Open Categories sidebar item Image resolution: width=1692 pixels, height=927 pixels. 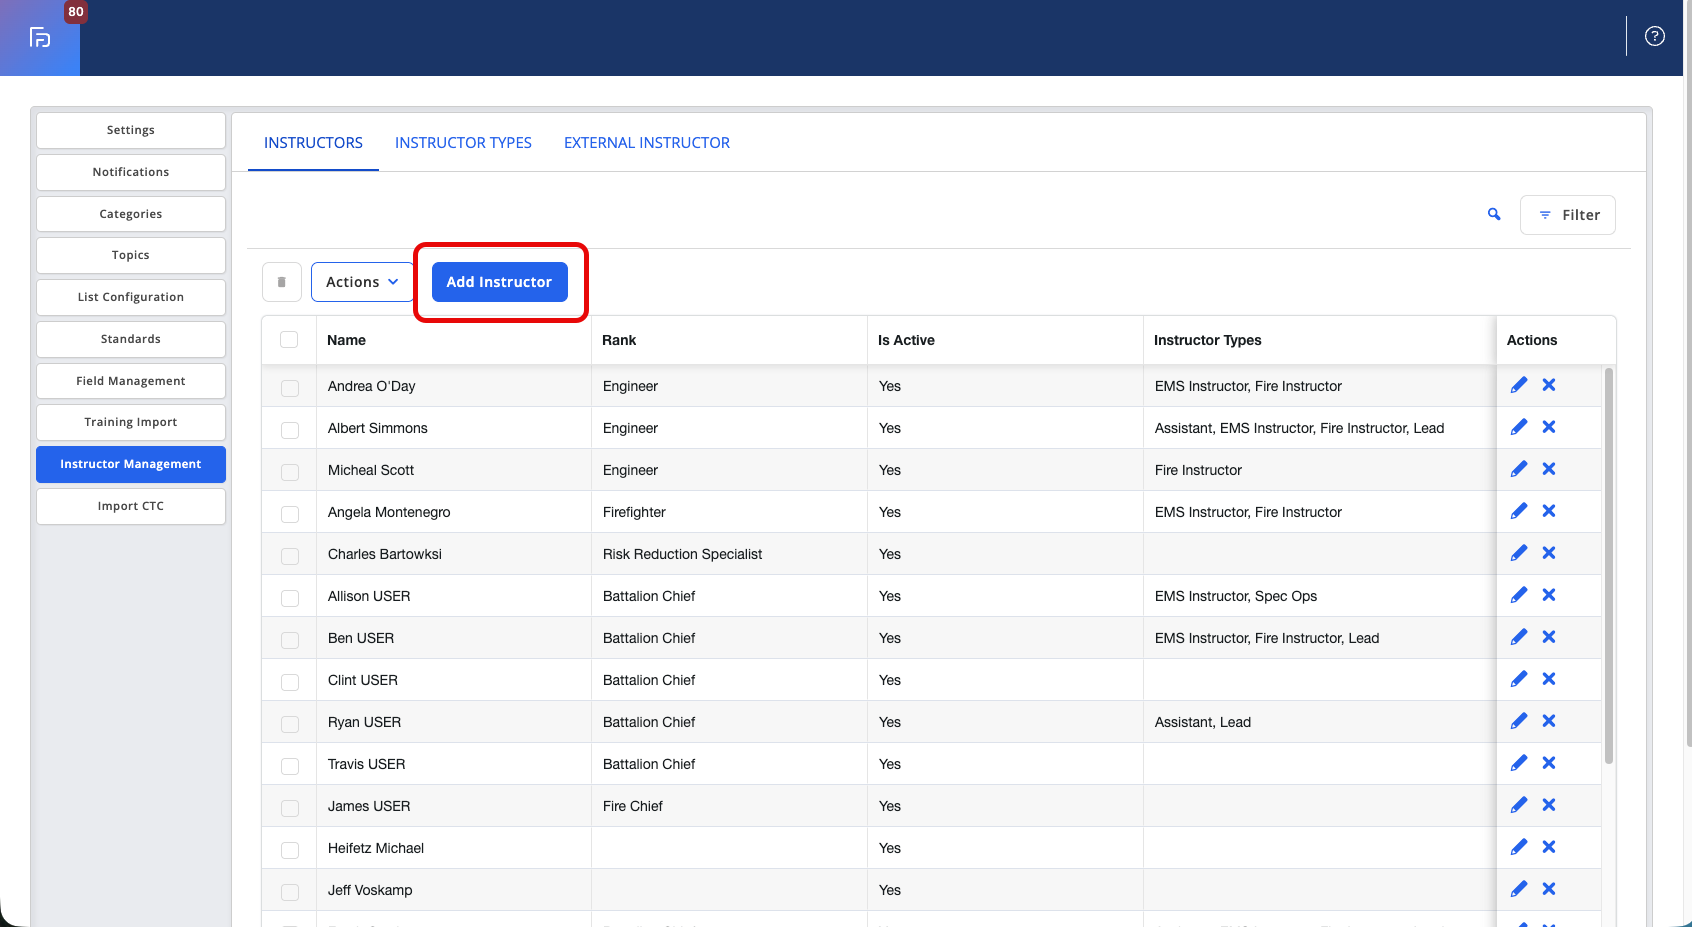click(x=131, y=214)
